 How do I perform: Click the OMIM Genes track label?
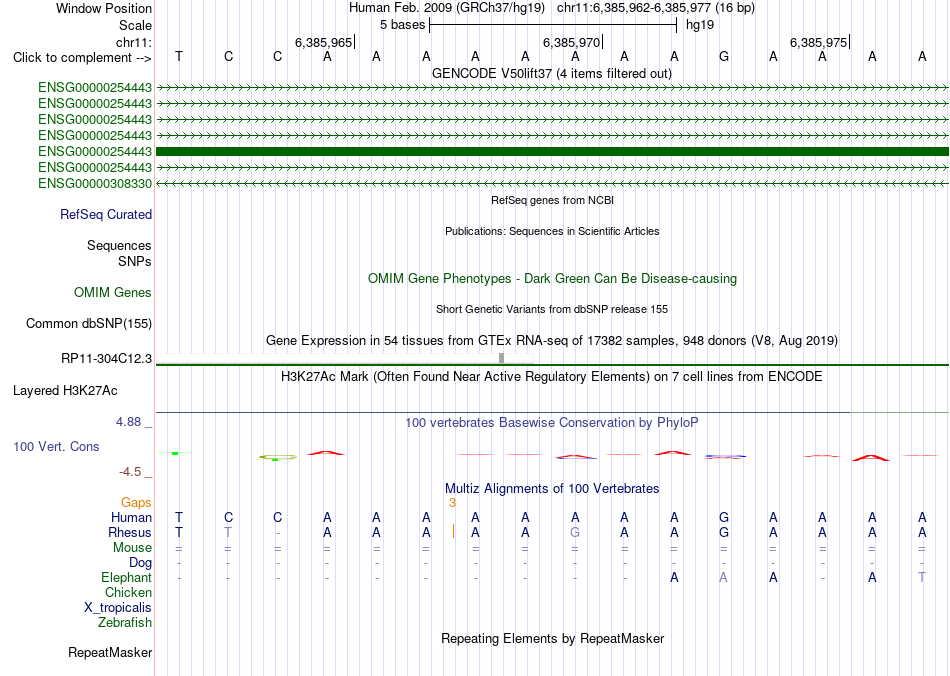click(x=112, y=293)
